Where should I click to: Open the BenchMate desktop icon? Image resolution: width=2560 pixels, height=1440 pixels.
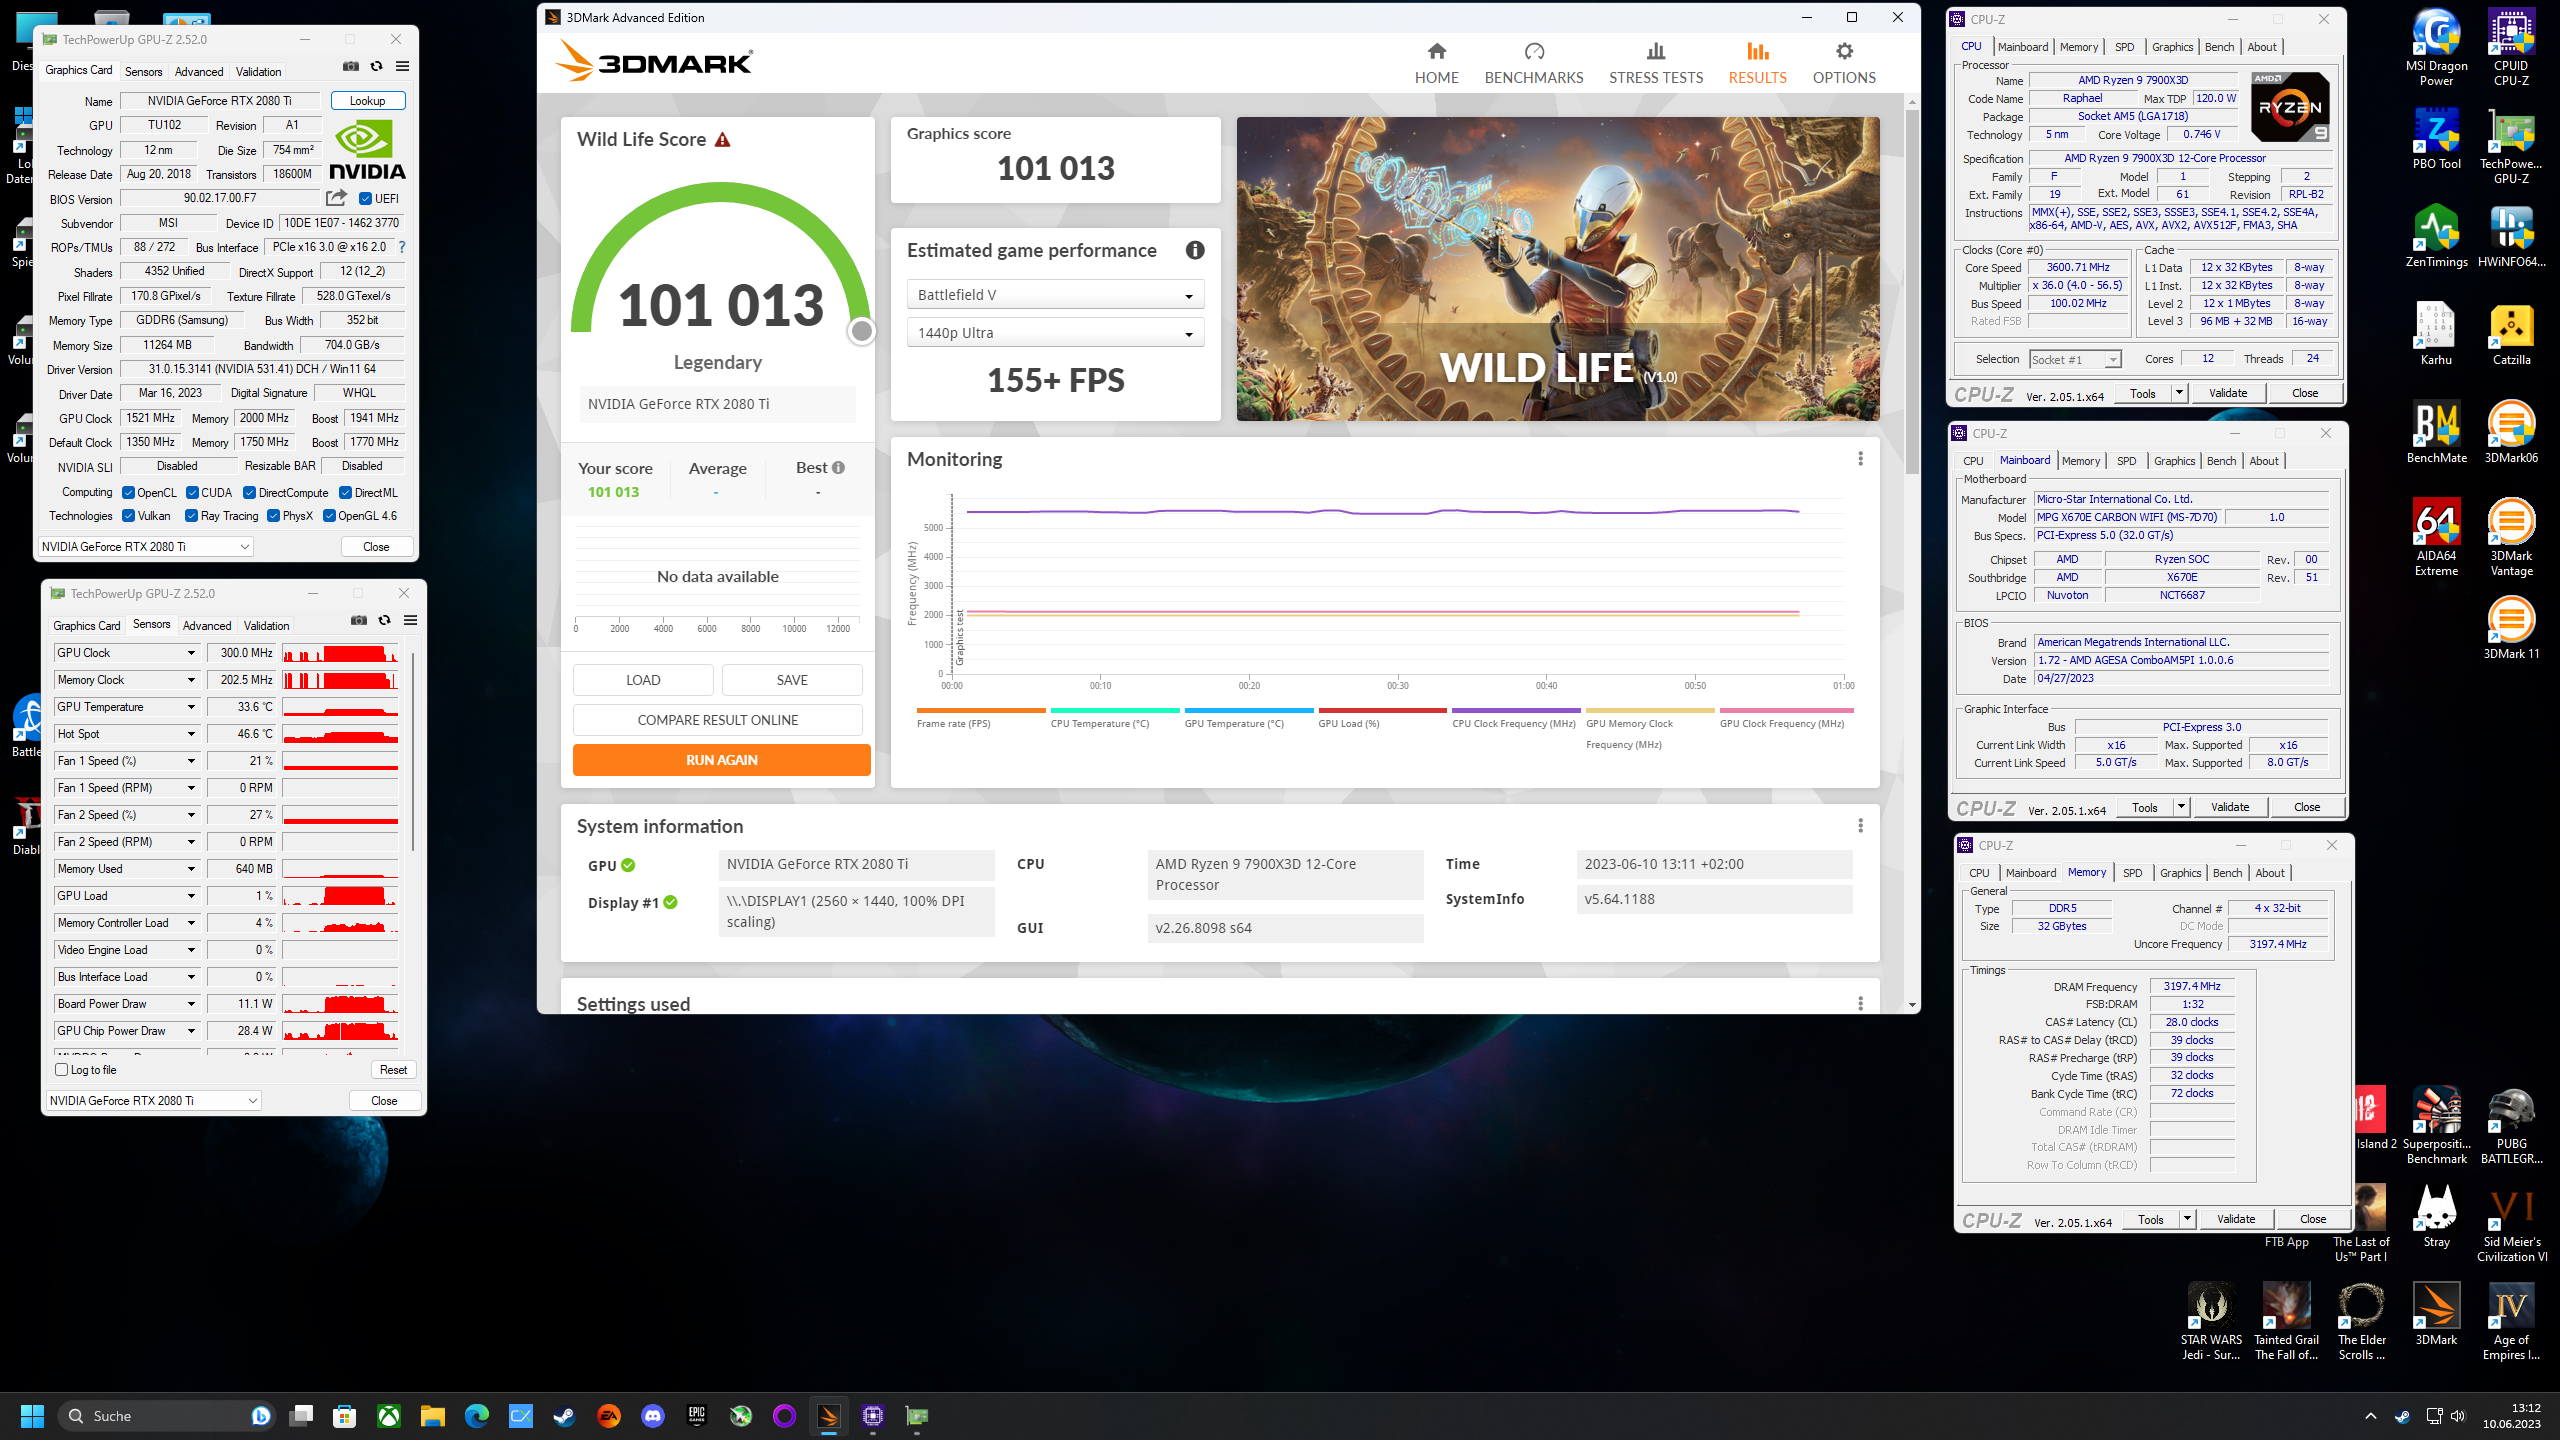[2436, 432]
